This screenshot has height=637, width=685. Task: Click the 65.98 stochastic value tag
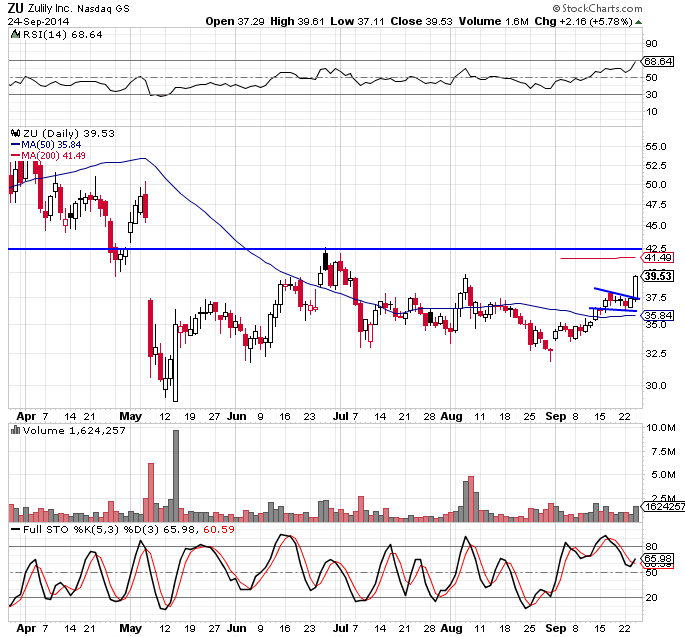pos(657,559)
